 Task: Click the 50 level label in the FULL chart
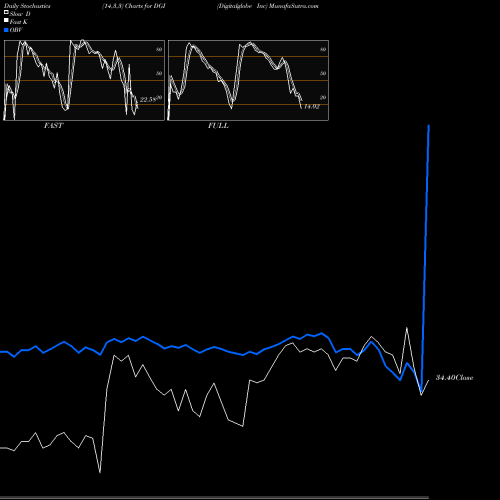click(x=323, y=73)
